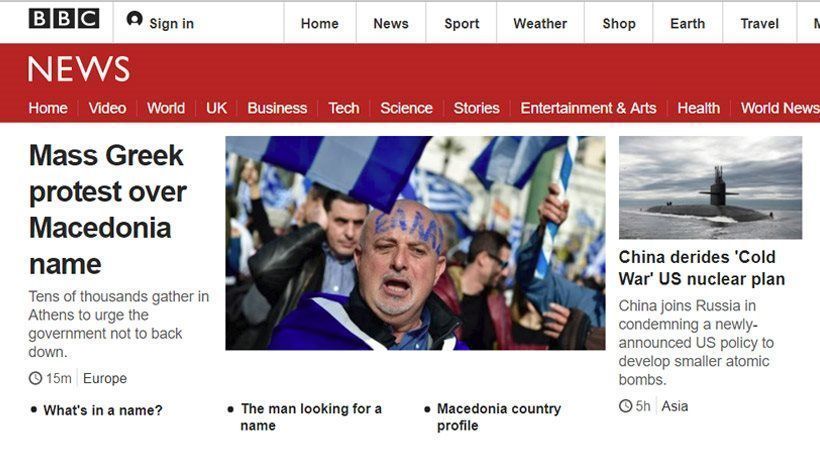Select the Travel top navigation item
Image resolution: width=820 pixels, height=457 pixels.
759,24
